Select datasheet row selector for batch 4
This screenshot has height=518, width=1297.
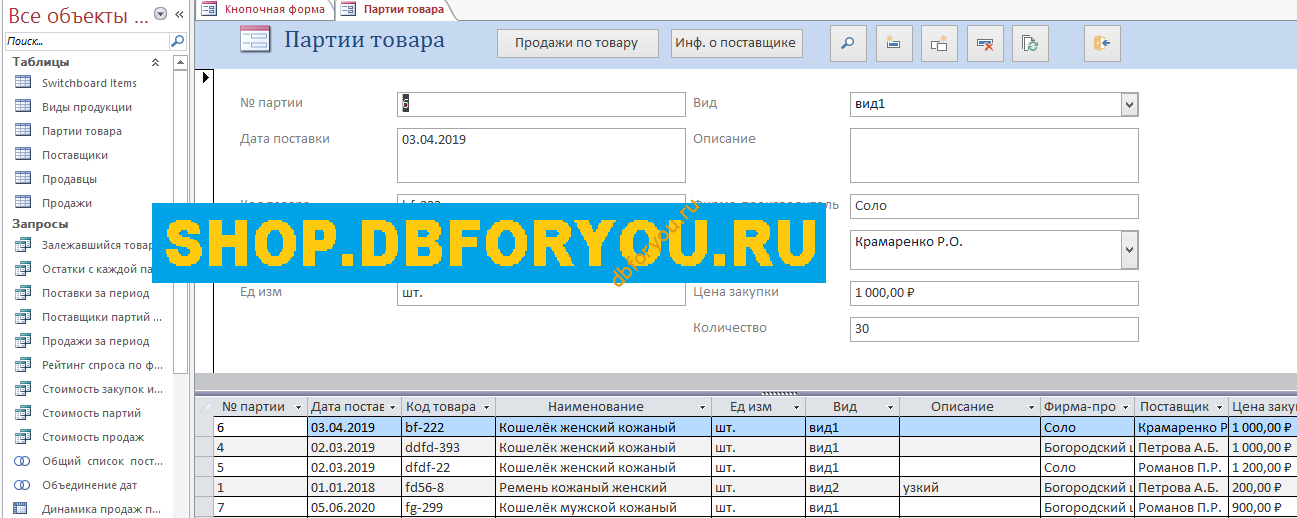205,447
